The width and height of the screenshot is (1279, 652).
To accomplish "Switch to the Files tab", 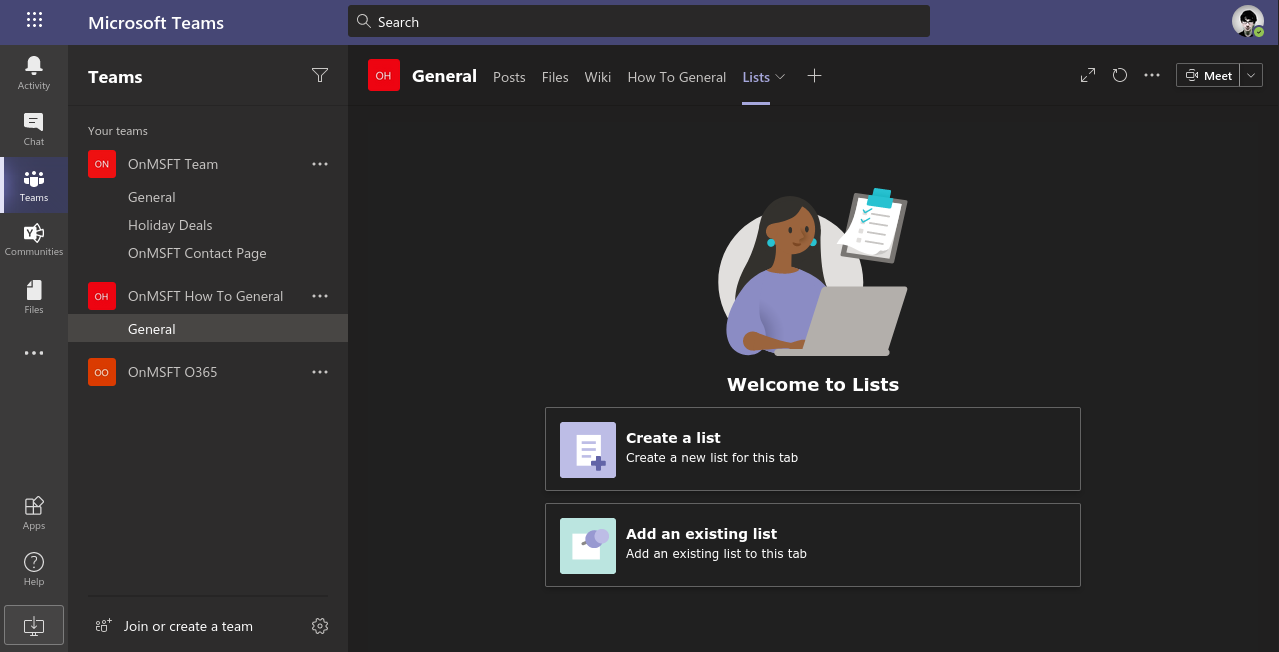I will pyautogui.click(x=555, y=77).
